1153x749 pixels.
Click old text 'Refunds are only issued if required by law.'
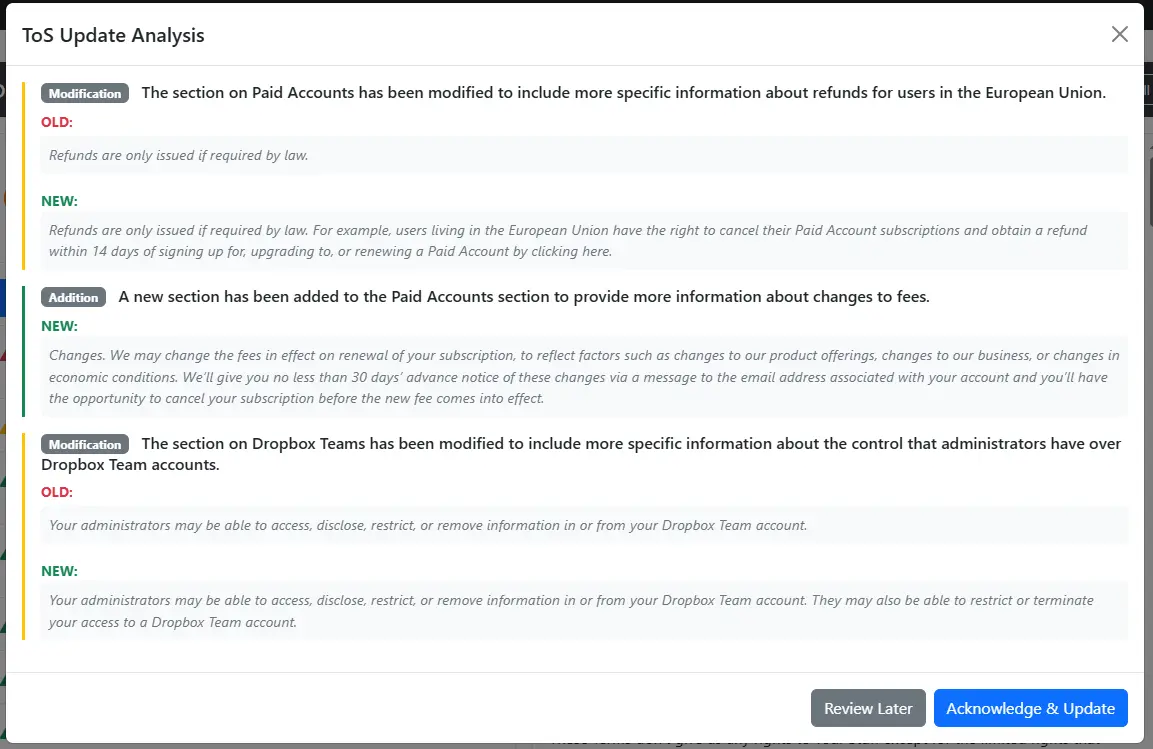click(179, 155)
